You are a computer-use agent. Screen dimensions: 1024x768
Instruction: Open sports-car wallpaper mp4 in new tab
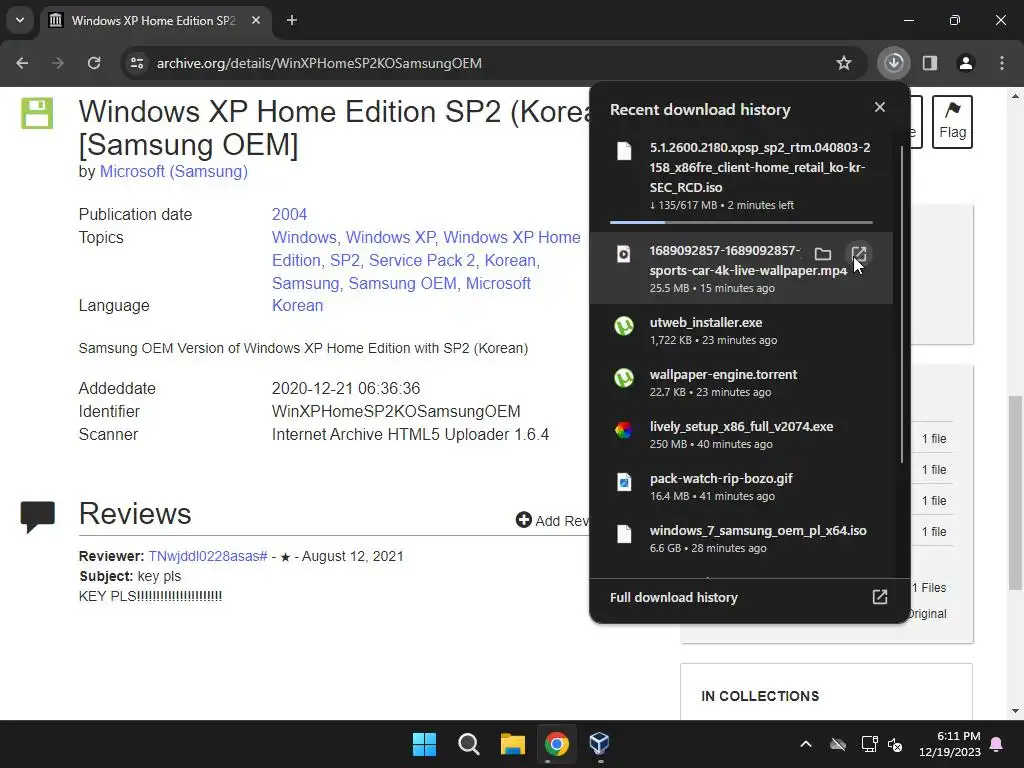[x=859, y=254]
